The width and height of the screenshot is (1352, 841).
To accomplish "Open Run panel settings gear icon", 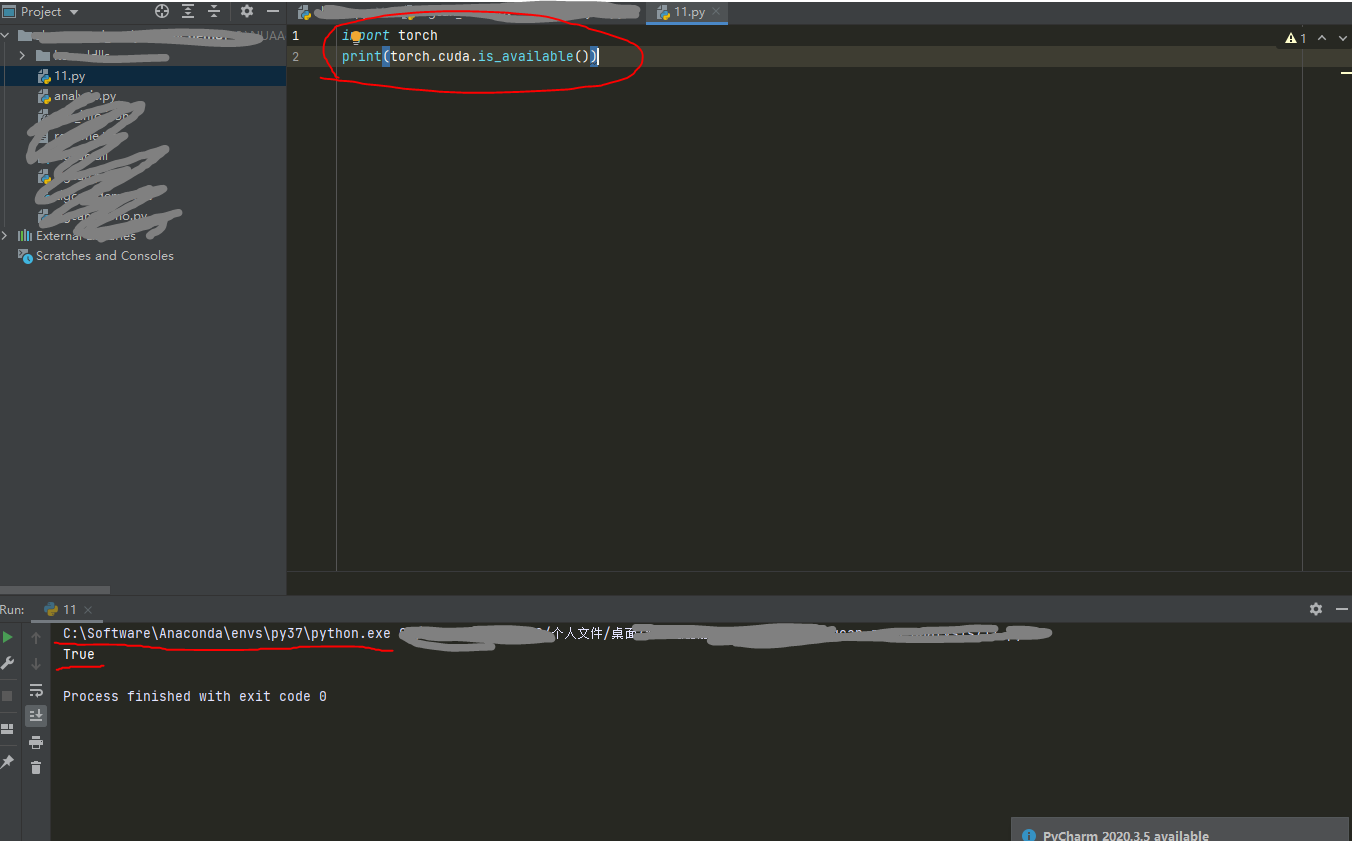I will 1316,609.
